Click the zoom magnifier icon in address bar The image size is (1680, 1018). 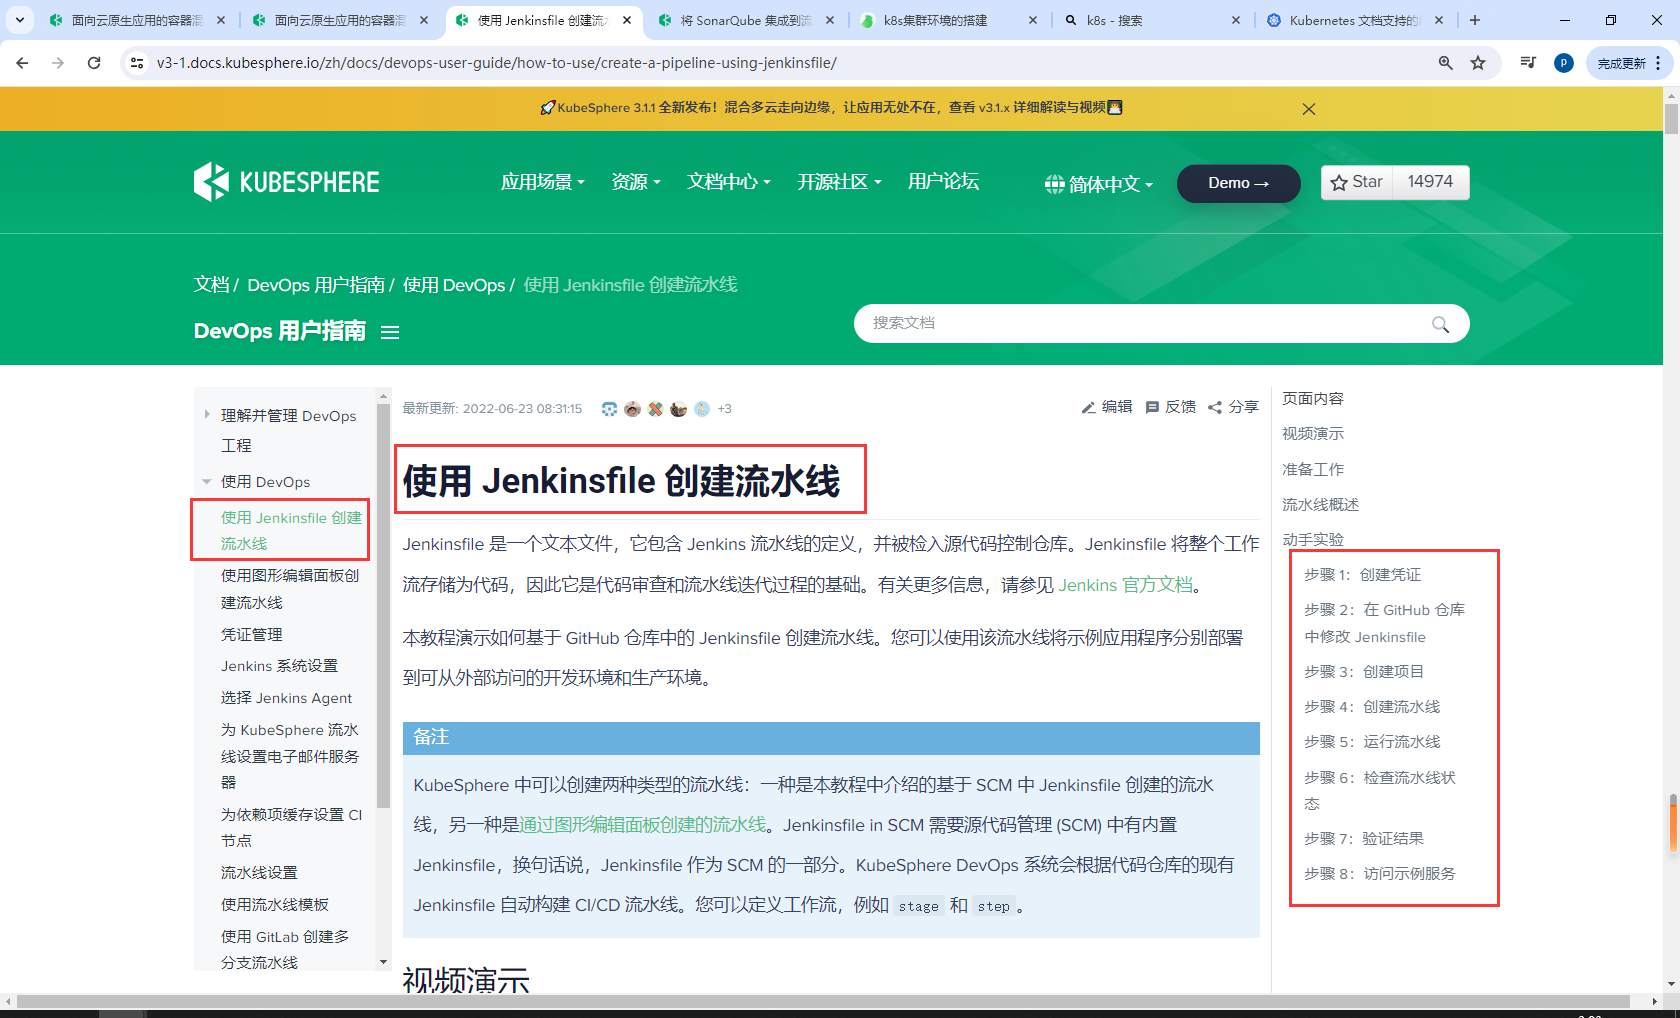[1446, 63]
